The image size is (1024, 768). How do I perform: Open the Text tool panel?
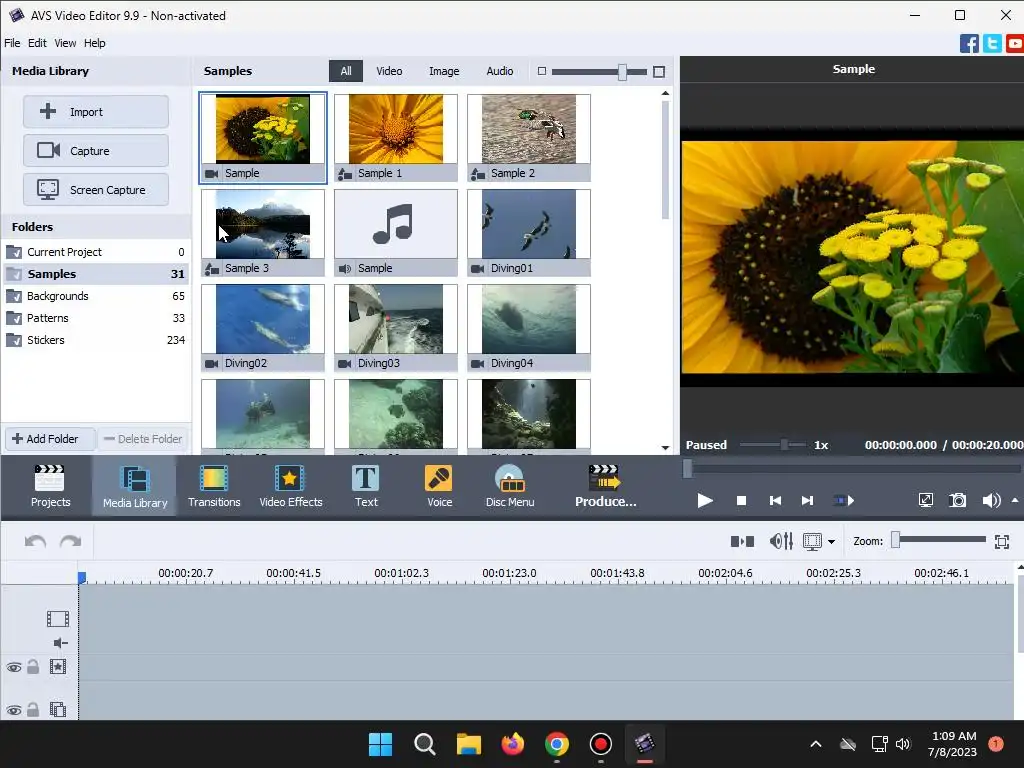click(x=366, y=486)
